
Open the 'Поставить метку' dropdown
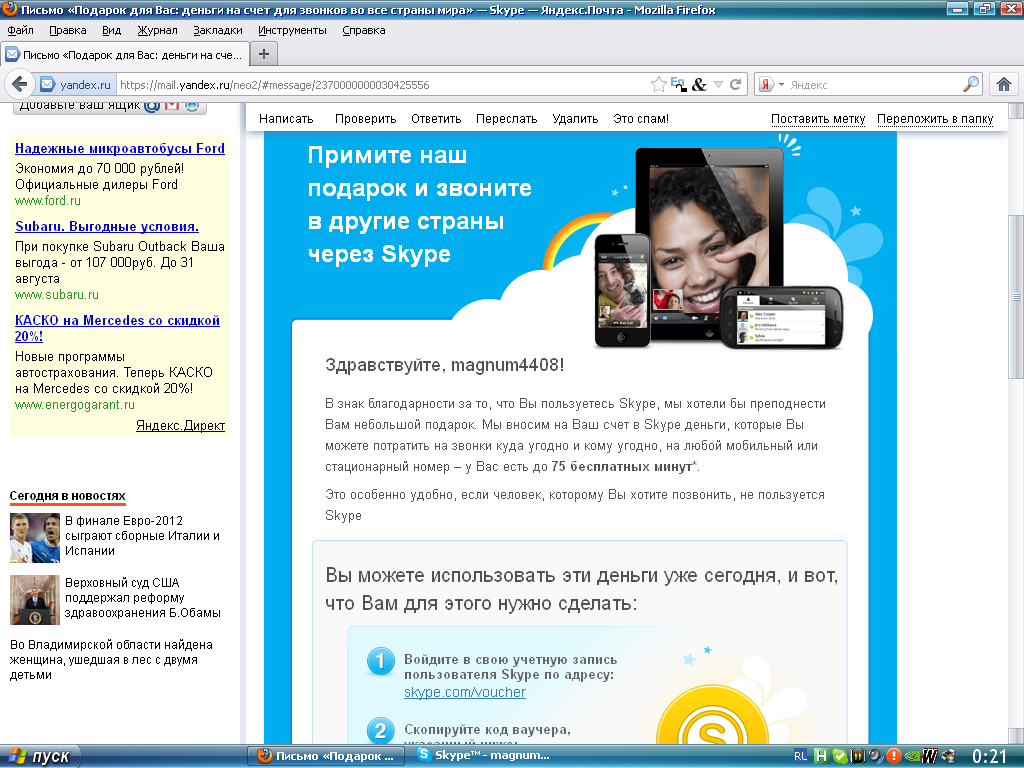pyautogui.click(x=818, y=119)
